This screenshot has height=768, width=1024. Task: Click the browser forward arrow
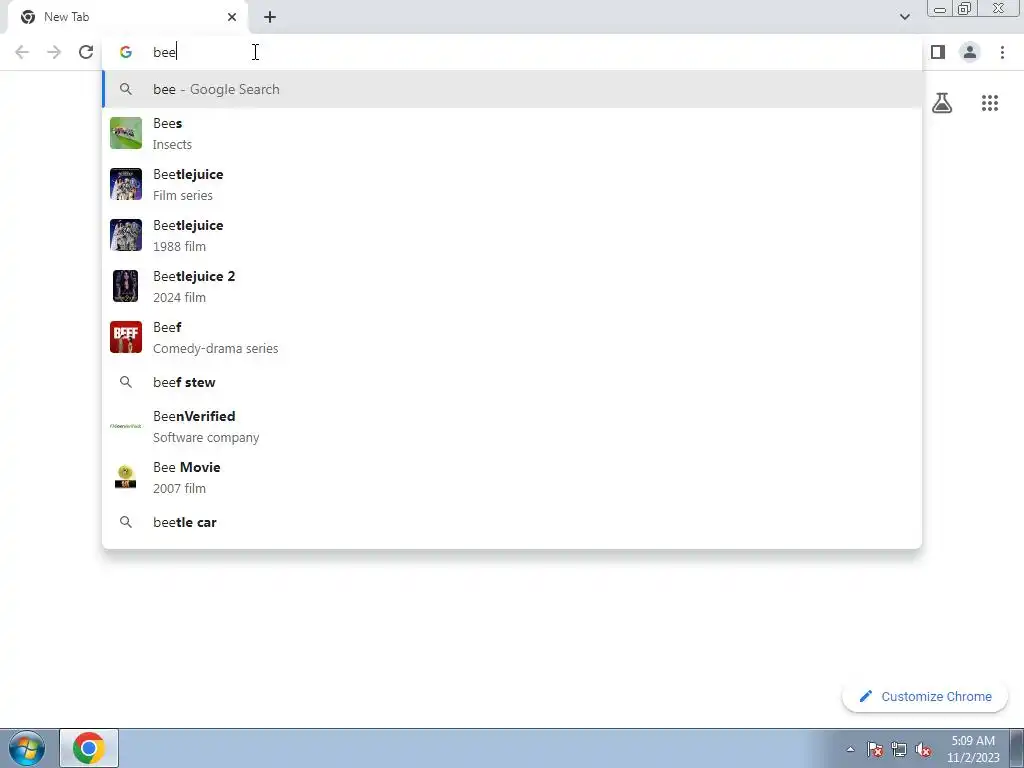tap(54, 52)
